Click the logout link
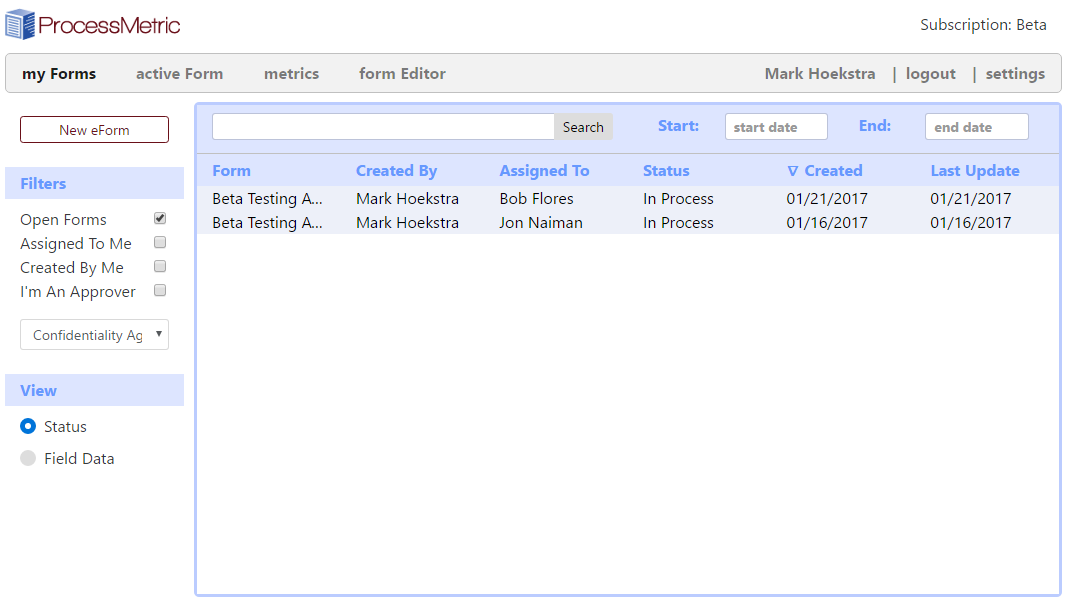 click(x=930, y=73)
